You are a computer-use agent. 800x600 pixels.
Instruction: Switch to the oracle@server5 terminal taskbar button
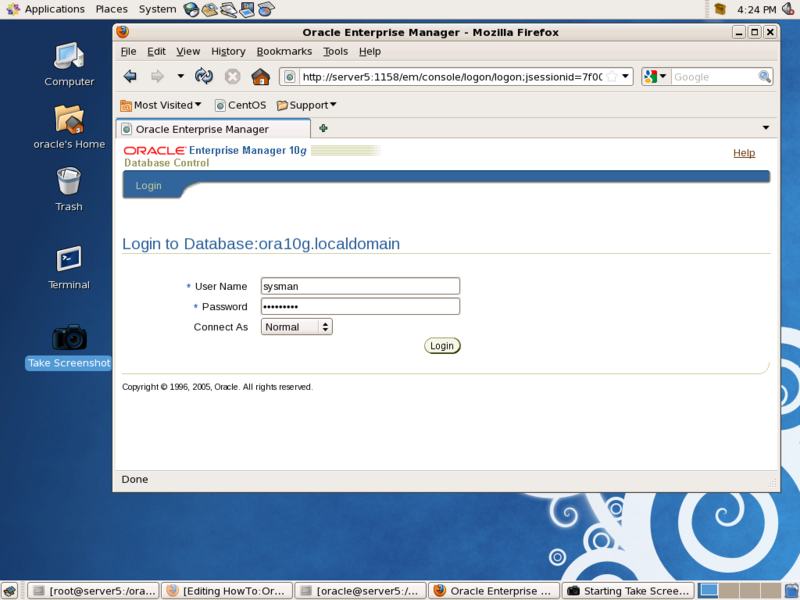click(361, 591)
